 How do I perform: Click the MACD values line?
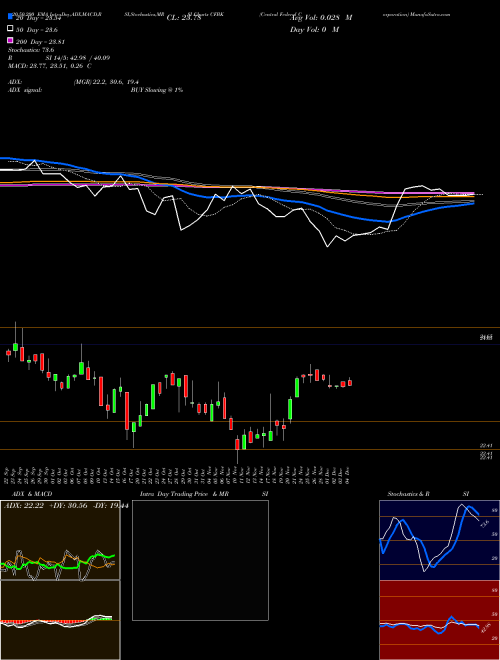tap(50, 66)
